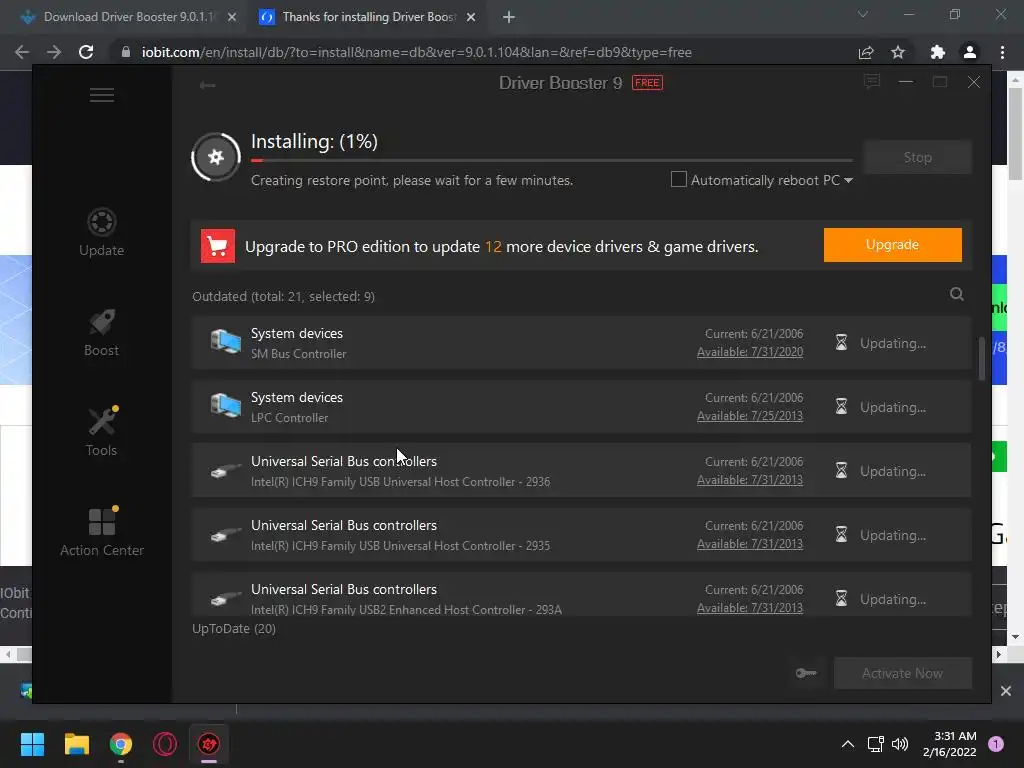Click Activate Now button
1024x768 pixels.
(x=903, y=673)
